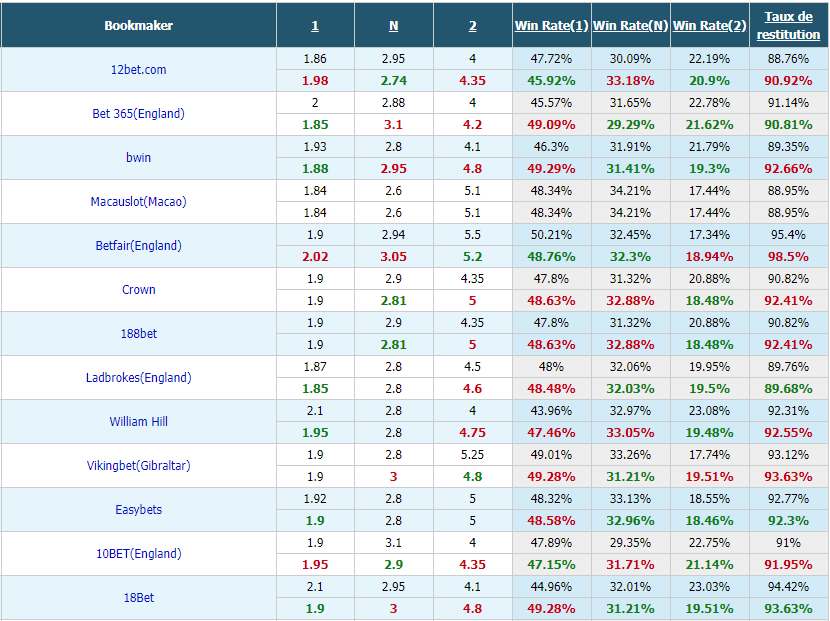The height and width of the screenshot is (621, 830).
Task: Open the Ladbrokes(England) bookmaker link
Action: coord(138,377)
